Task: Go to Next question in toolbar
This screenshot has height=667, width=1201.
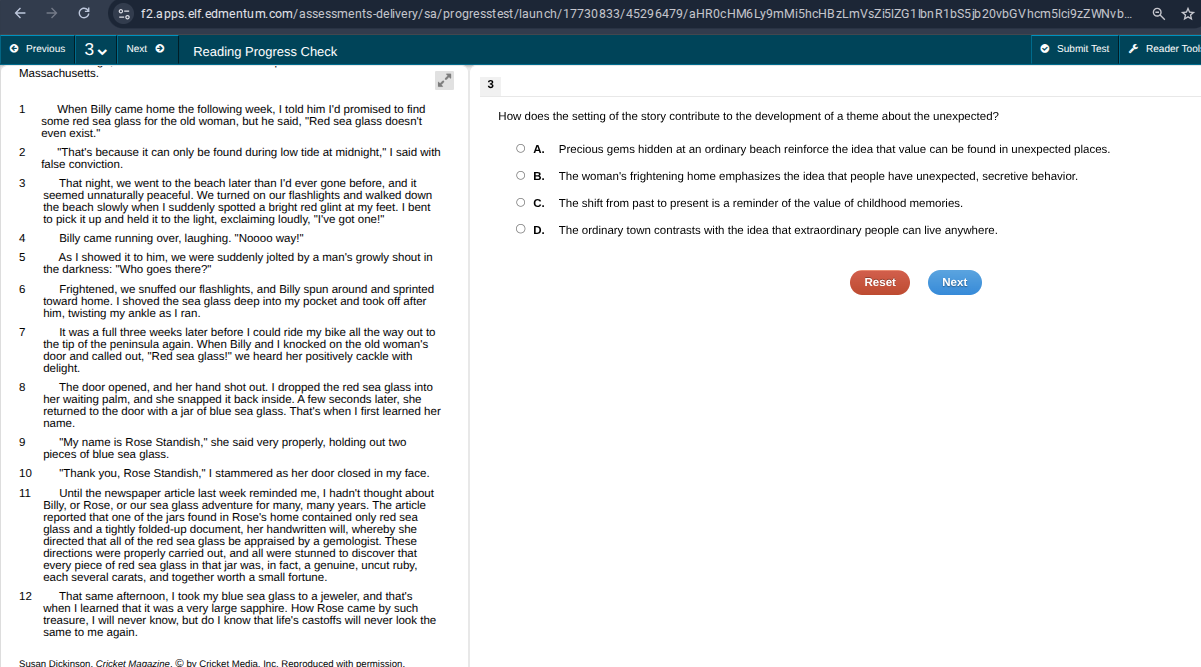Action: pos(145,49)
